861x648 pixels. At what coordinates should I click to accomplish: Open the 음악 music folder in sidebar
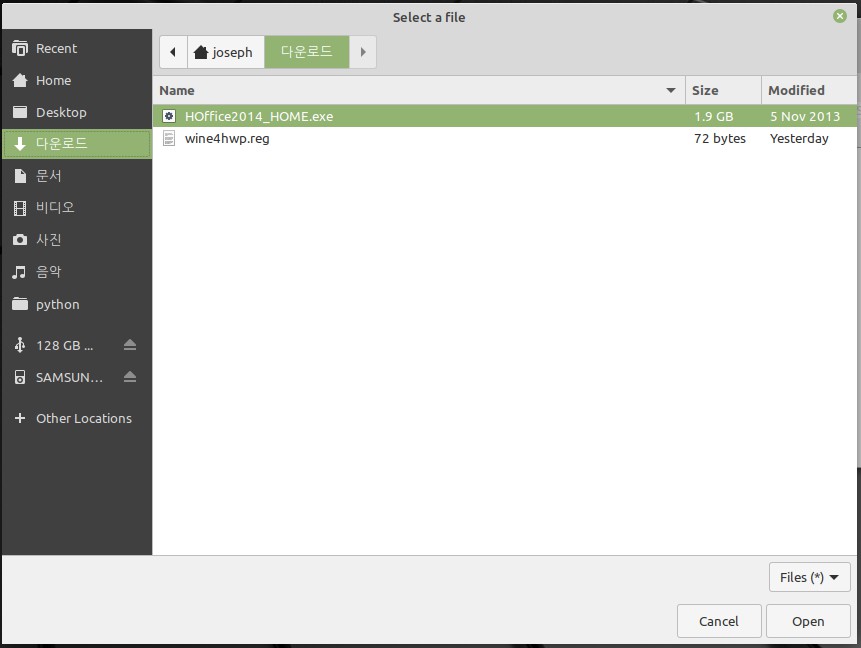77,271
